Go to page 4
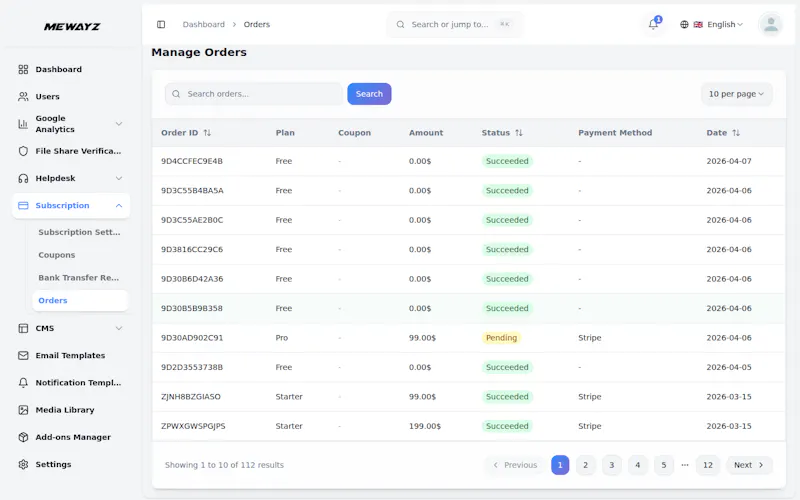 pos(638,465)
